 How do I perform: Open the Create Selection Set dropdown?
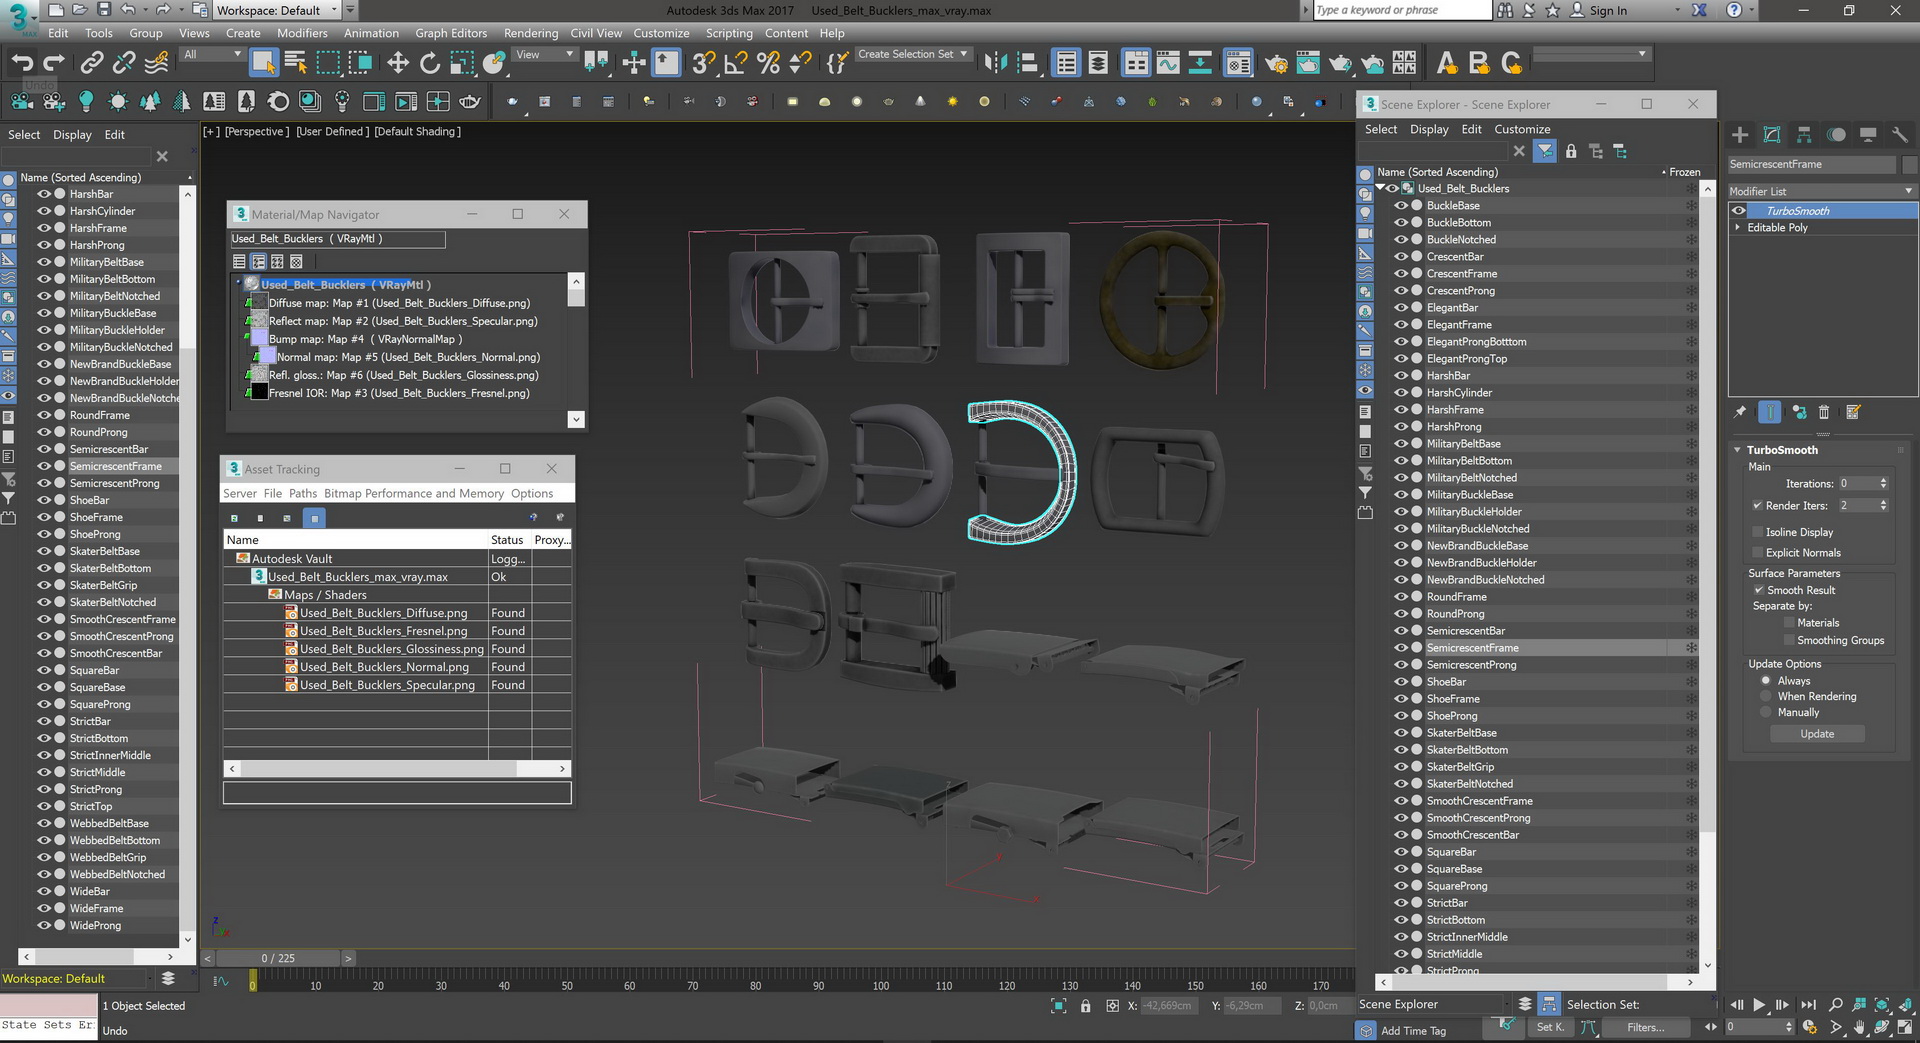(x=913, y=54)
